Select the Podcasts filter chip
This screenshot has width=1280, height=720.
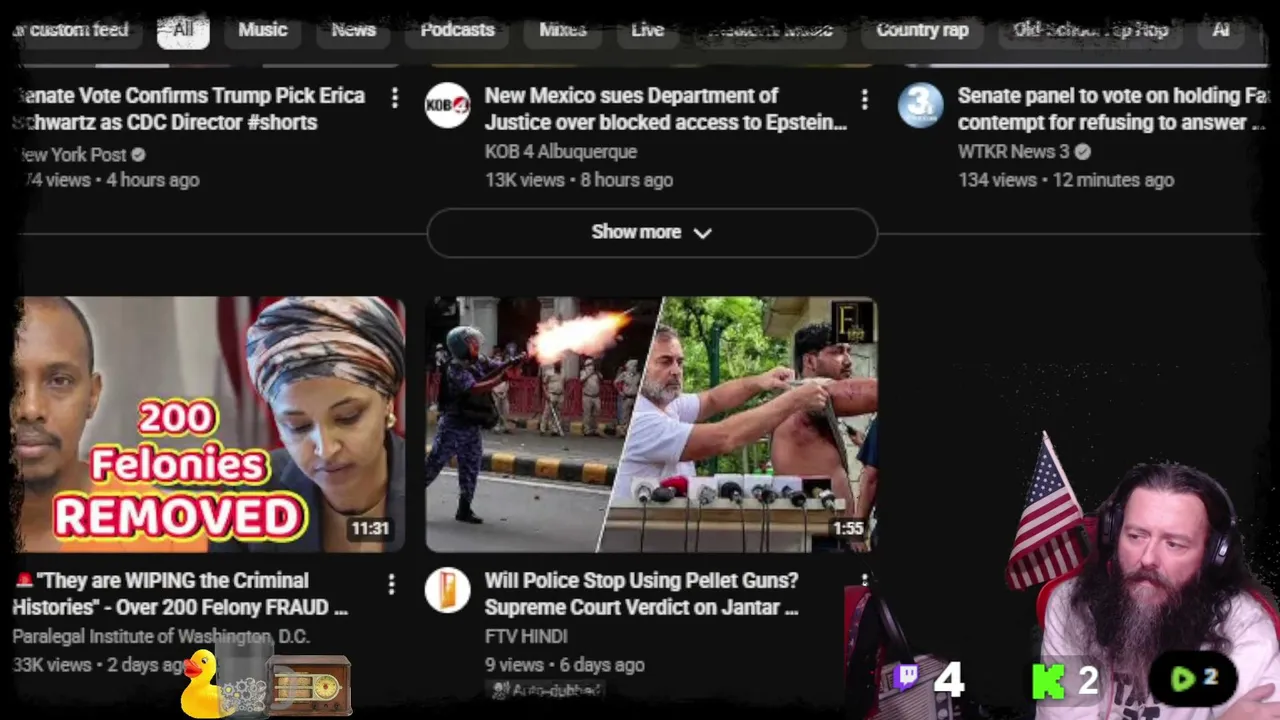click(x=458, y=30)
